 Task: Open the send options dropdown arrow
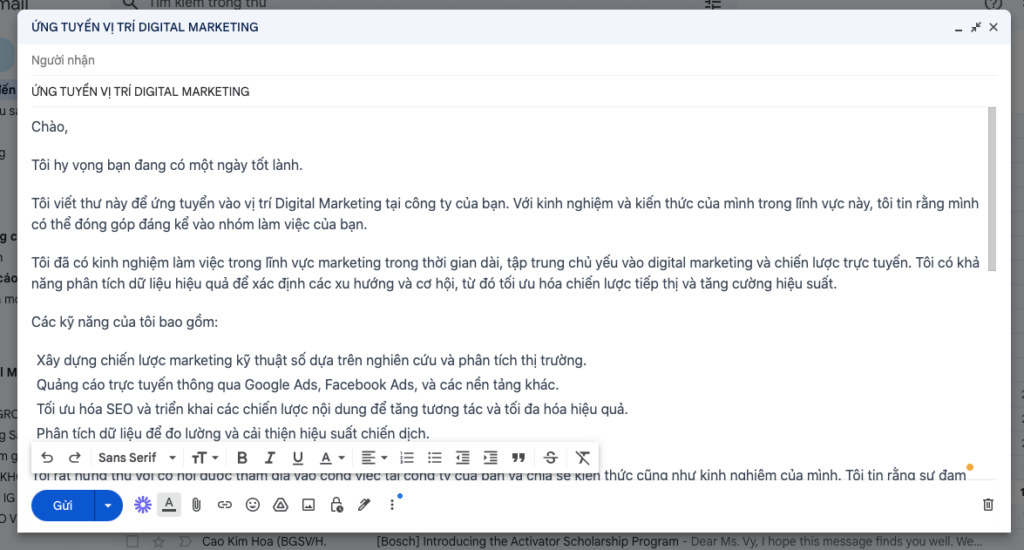(108, 506)
